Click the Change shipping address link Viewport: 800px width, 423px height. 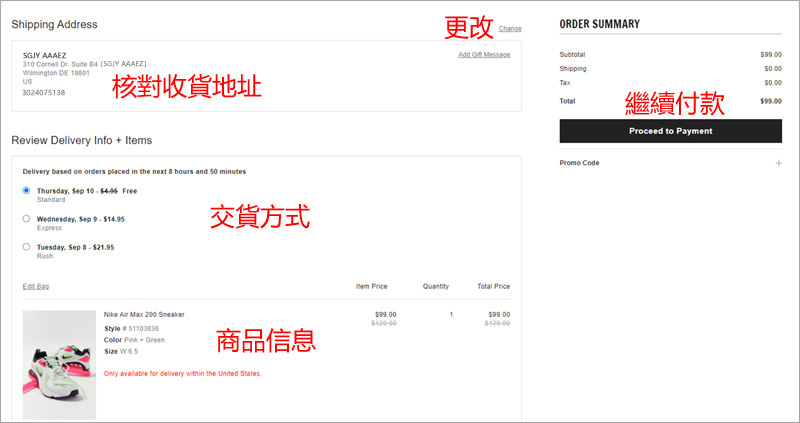tap(509, 29)
